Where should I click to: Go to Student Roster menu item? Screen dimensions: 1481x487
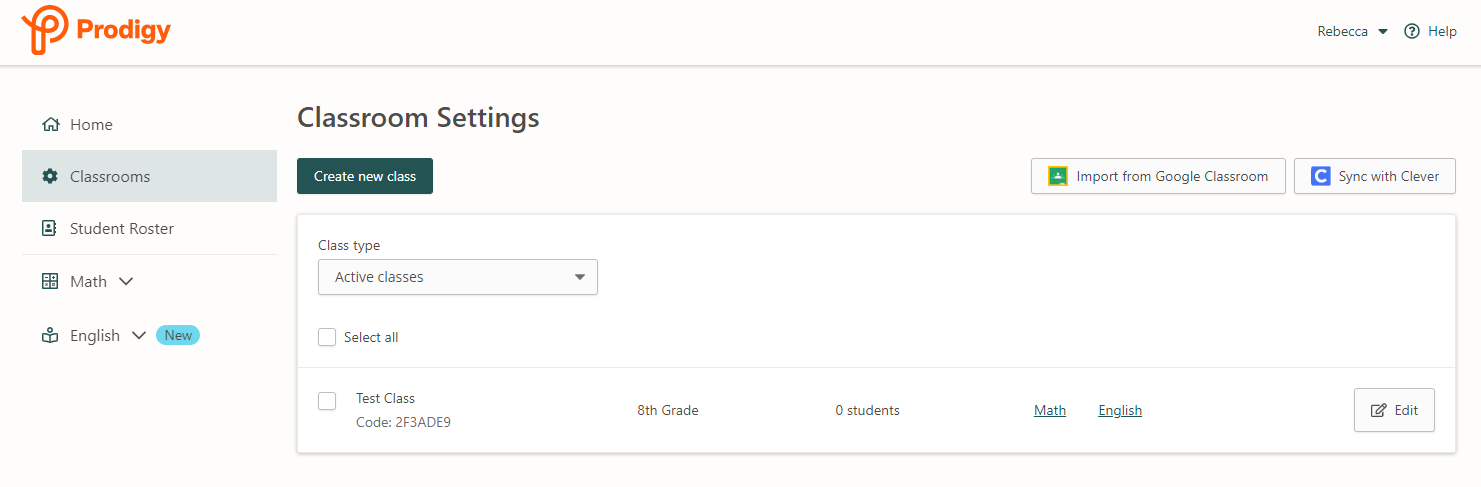pyautogui.click(x=122, y=229)
